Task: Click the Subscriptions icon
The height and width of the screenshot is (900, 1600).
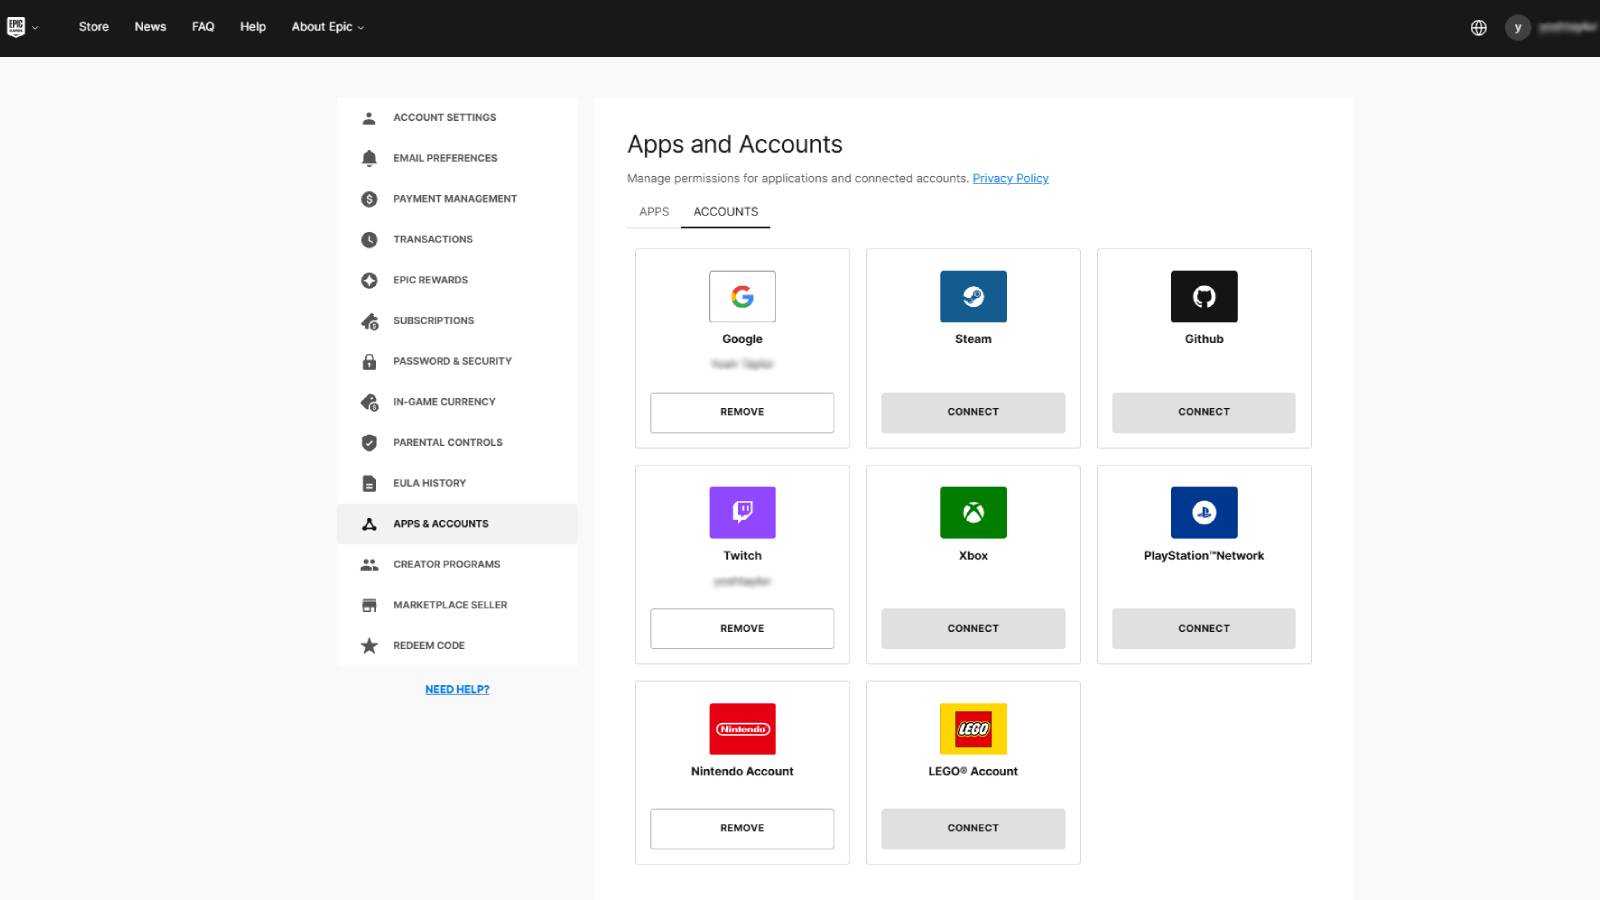Action: [369, 321]
